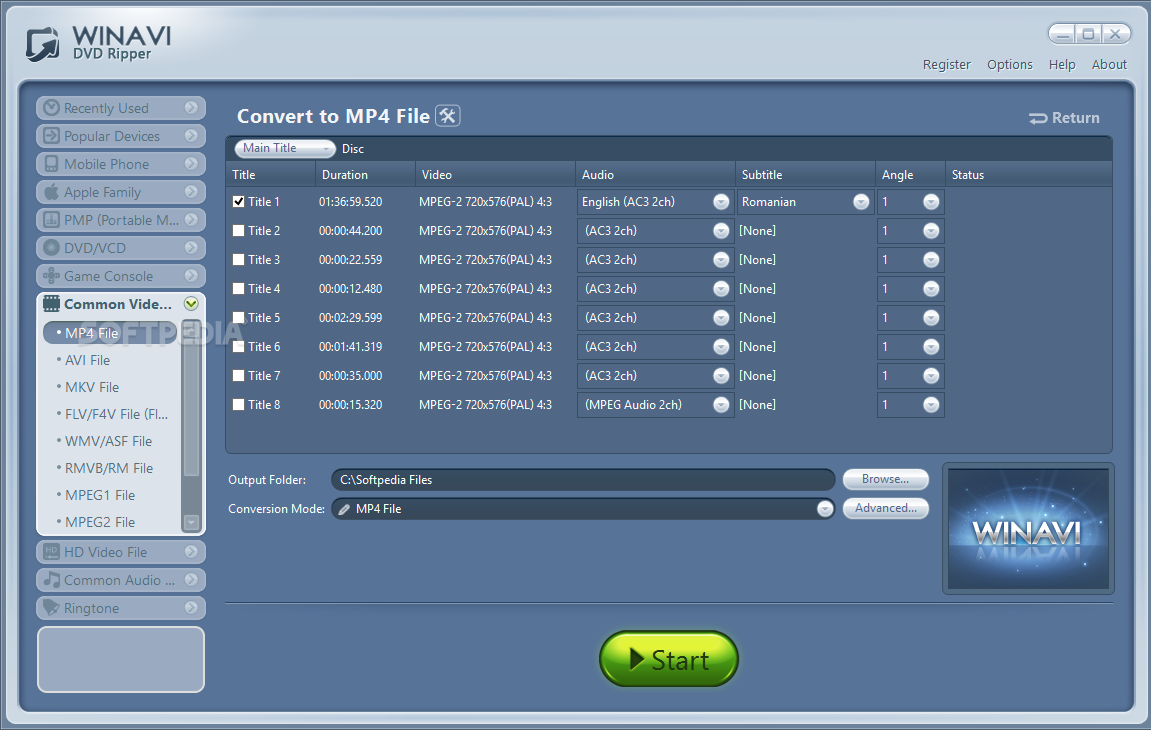Open Title 2 audio dropdown
The height and width of the screenshot is (730, 1151).
pyautogui.click(x=721, y=231)
